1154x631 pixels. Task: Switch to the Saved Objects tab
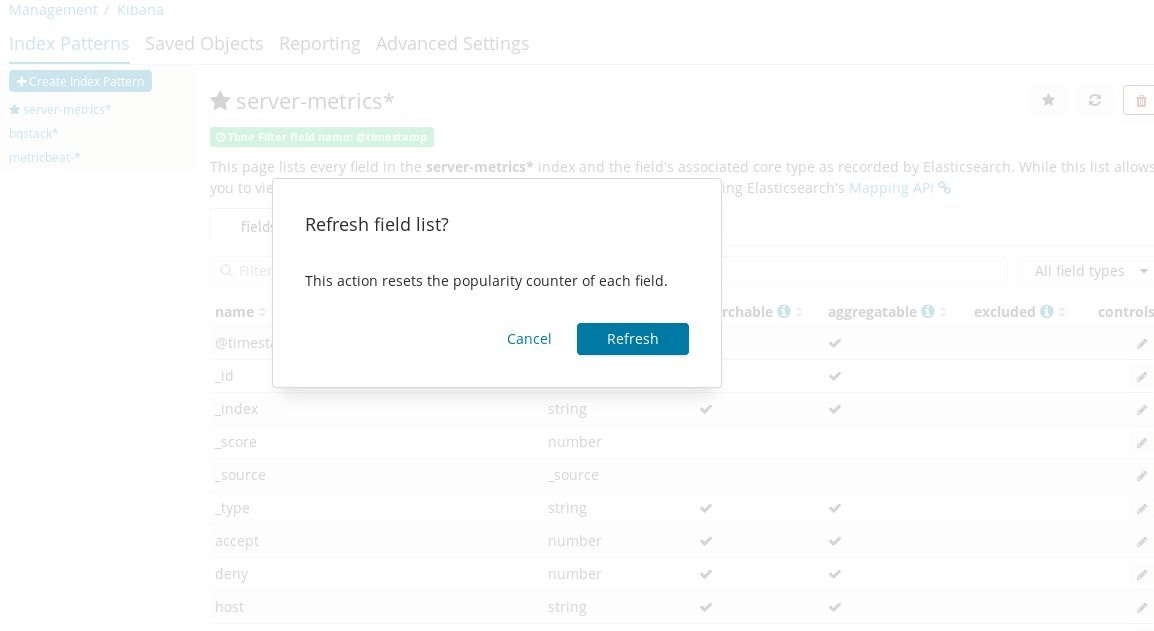pyautogui.click(x=204, y=44)
